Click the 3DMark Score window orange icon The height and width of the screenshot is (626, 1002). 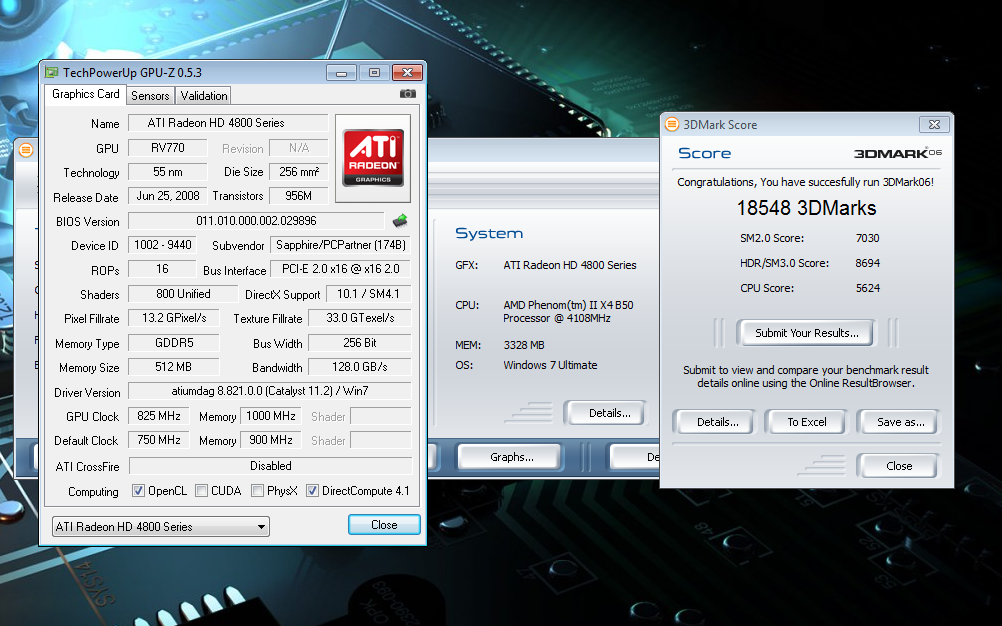672,124
